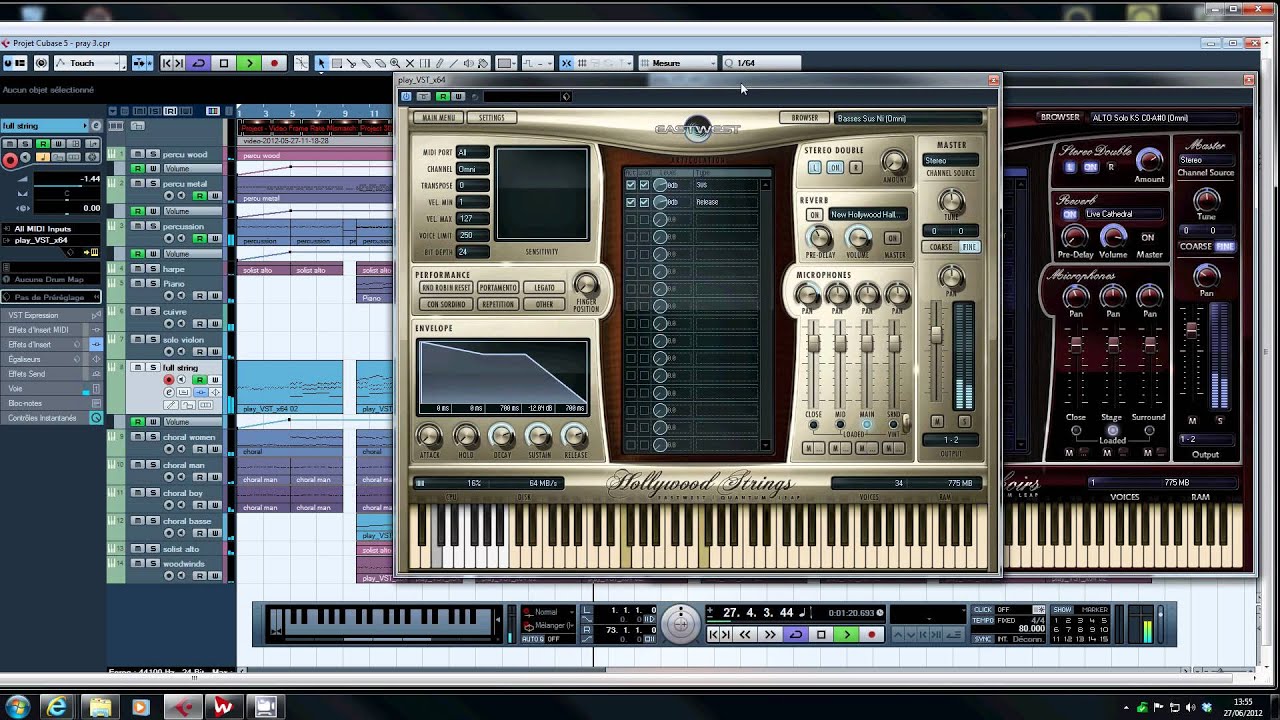The width and height of the screenshot is (1280, 720).
Task: Uncheck the Loaded checkbox for Release articulation
Action: pyautogui.click(x=644, y=202)
